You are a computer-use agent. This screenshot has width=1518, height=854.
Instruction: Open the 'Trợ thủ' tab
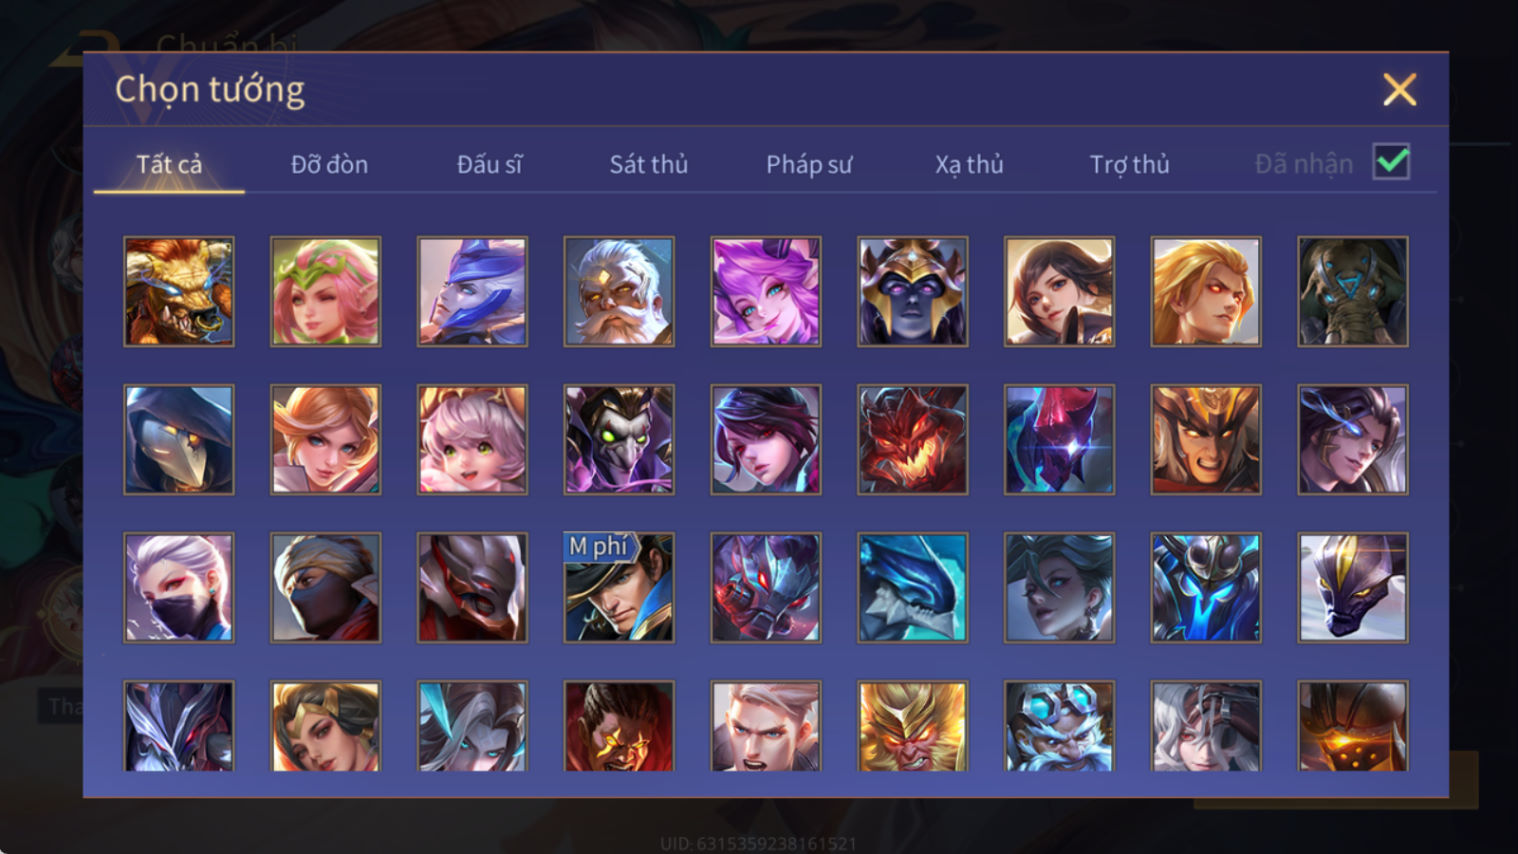coord(1129,164)
